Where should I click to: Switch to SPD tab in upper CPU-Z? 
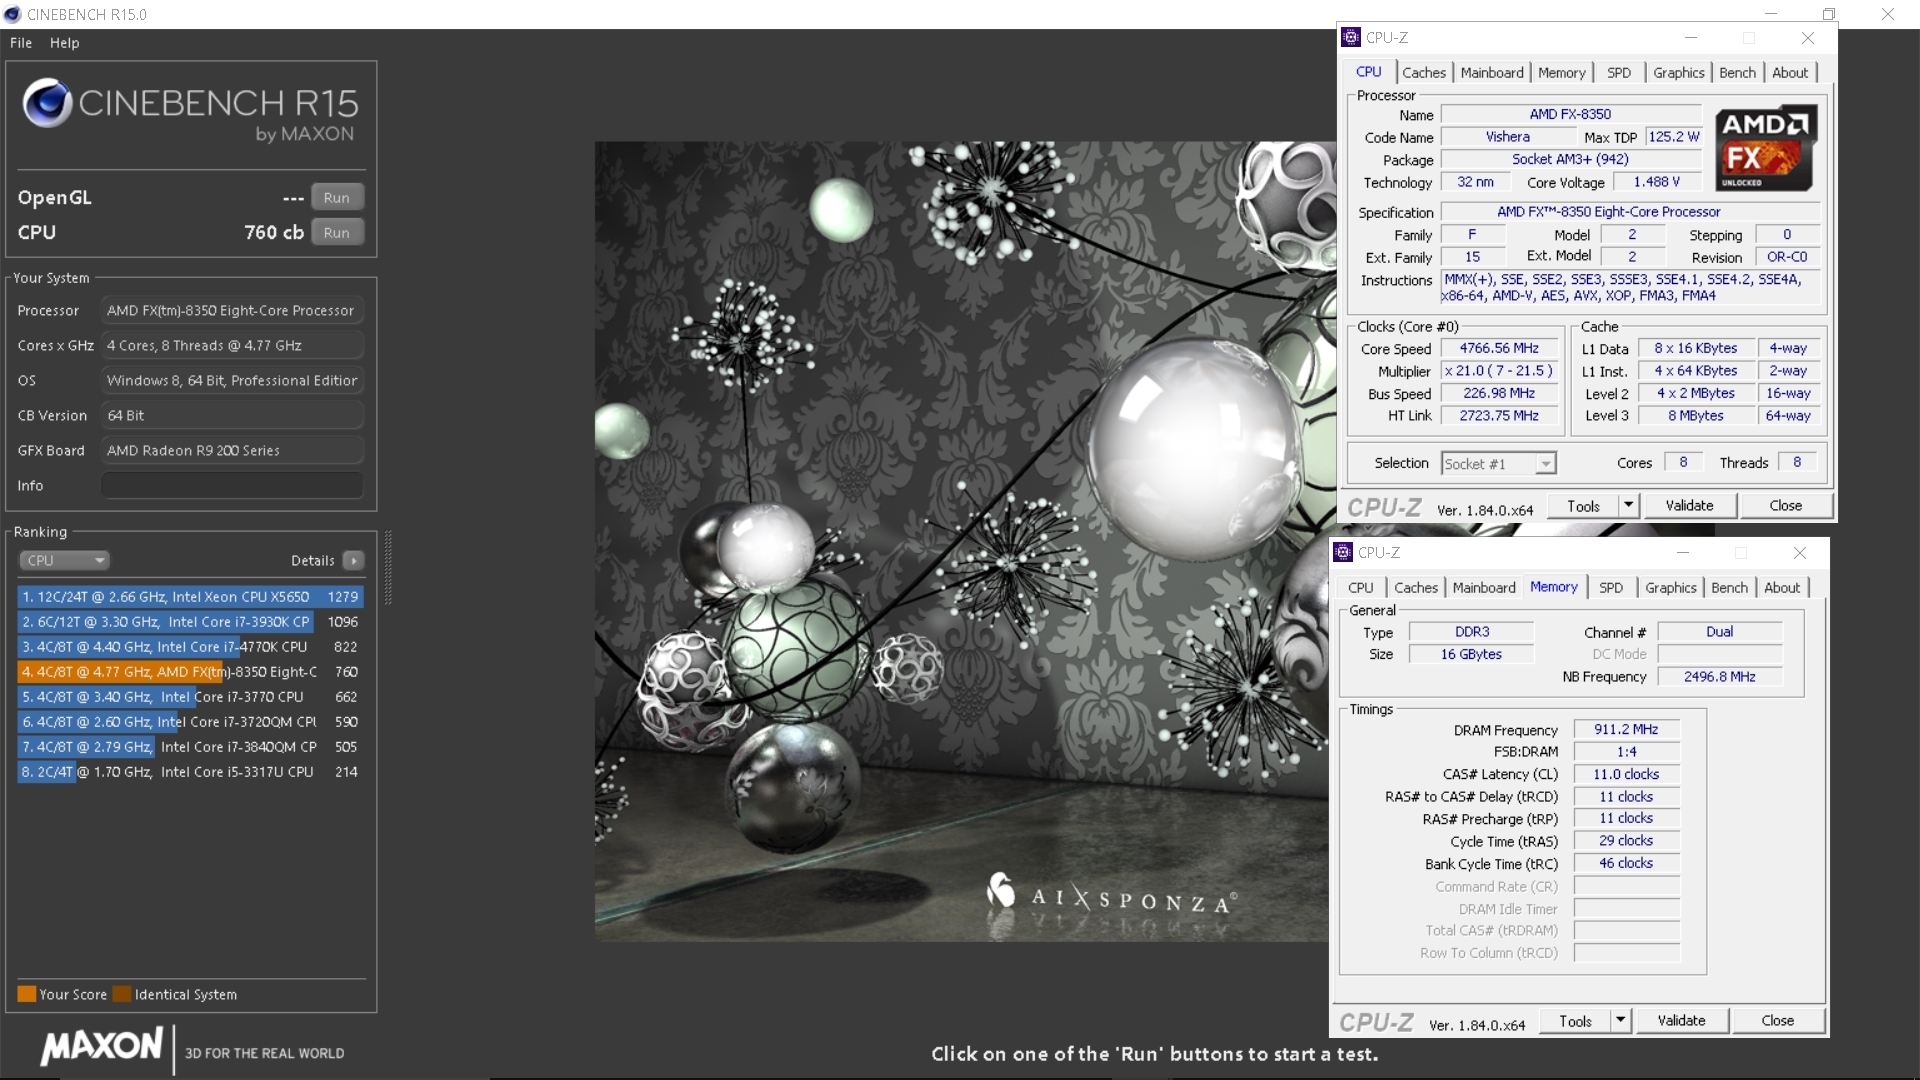(x=1619, y=73)
